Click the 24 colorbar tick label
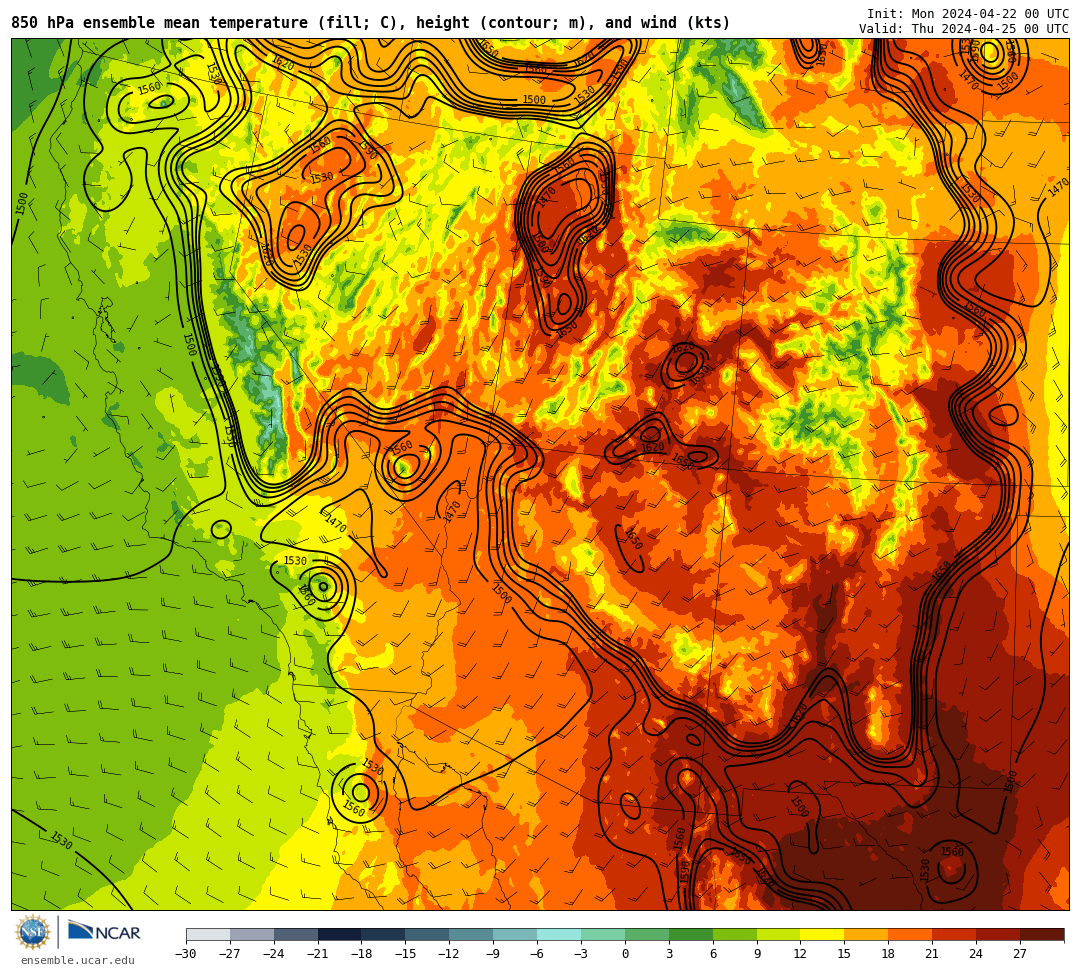 [x=977, y=954]
